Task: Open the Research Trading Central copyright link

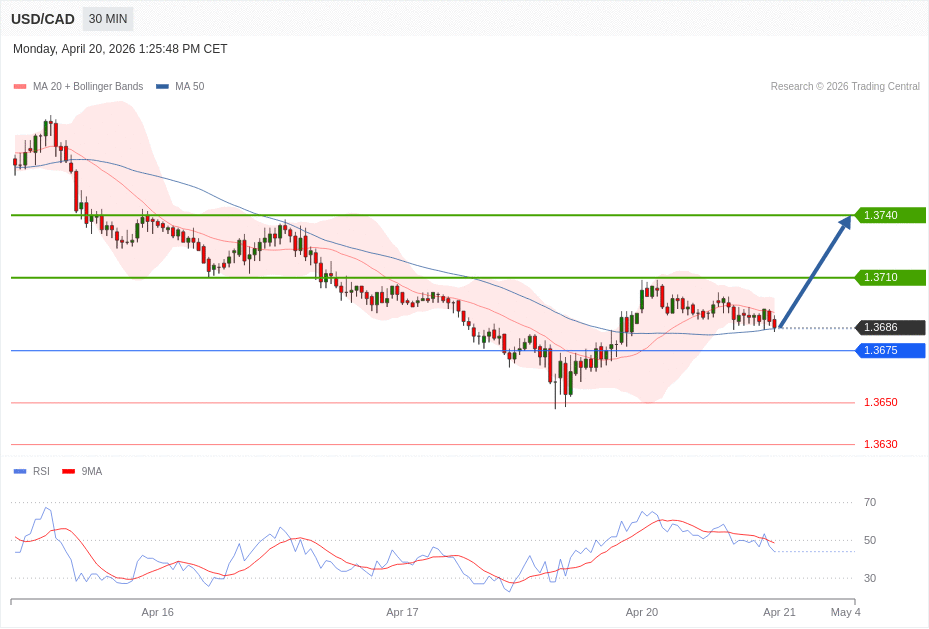Action: click(845, 87)
